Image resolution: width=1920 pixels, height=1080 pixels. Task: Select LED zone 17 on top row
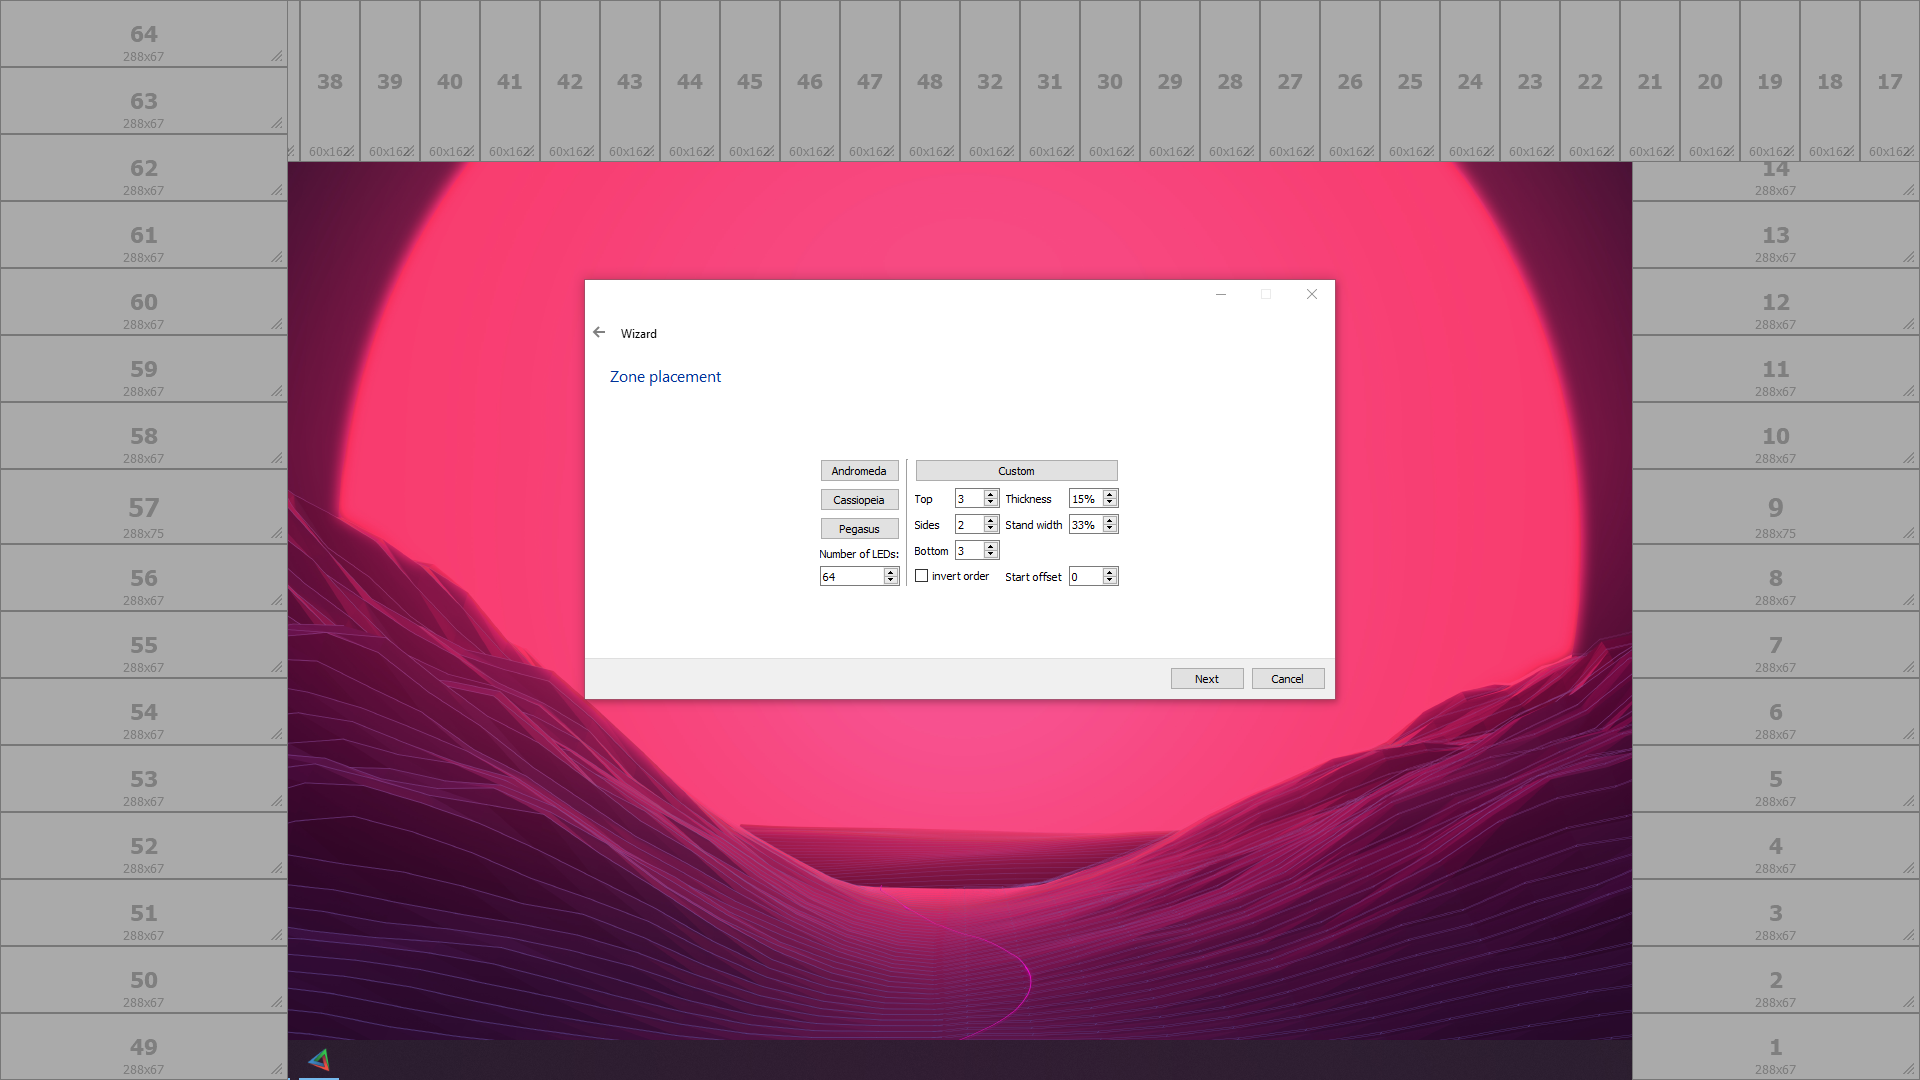pyautogui.click(x=1890, y=81)
